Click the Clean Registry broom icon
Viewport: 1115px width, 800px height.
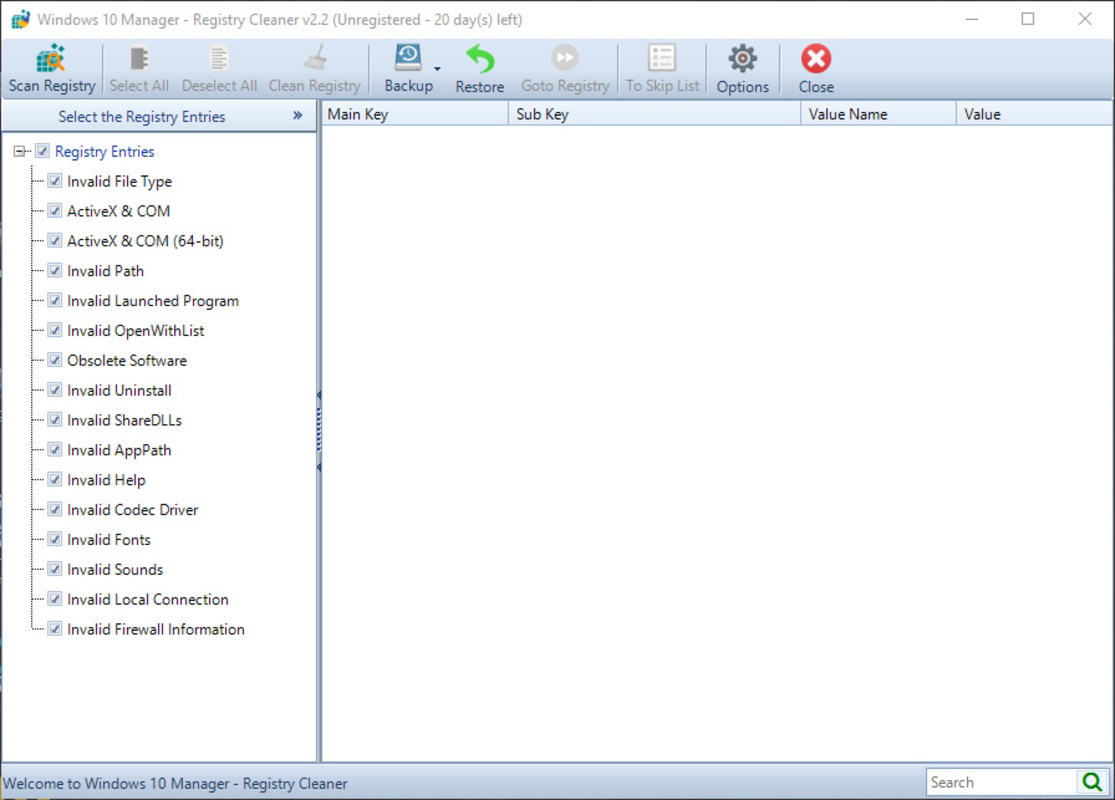coord(315,58)
